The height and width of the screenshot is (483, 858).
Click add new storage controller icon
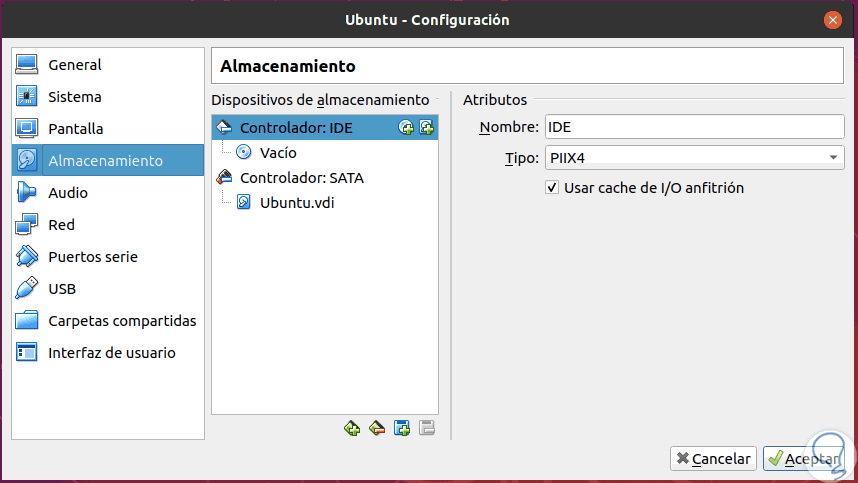click(352, 428)
